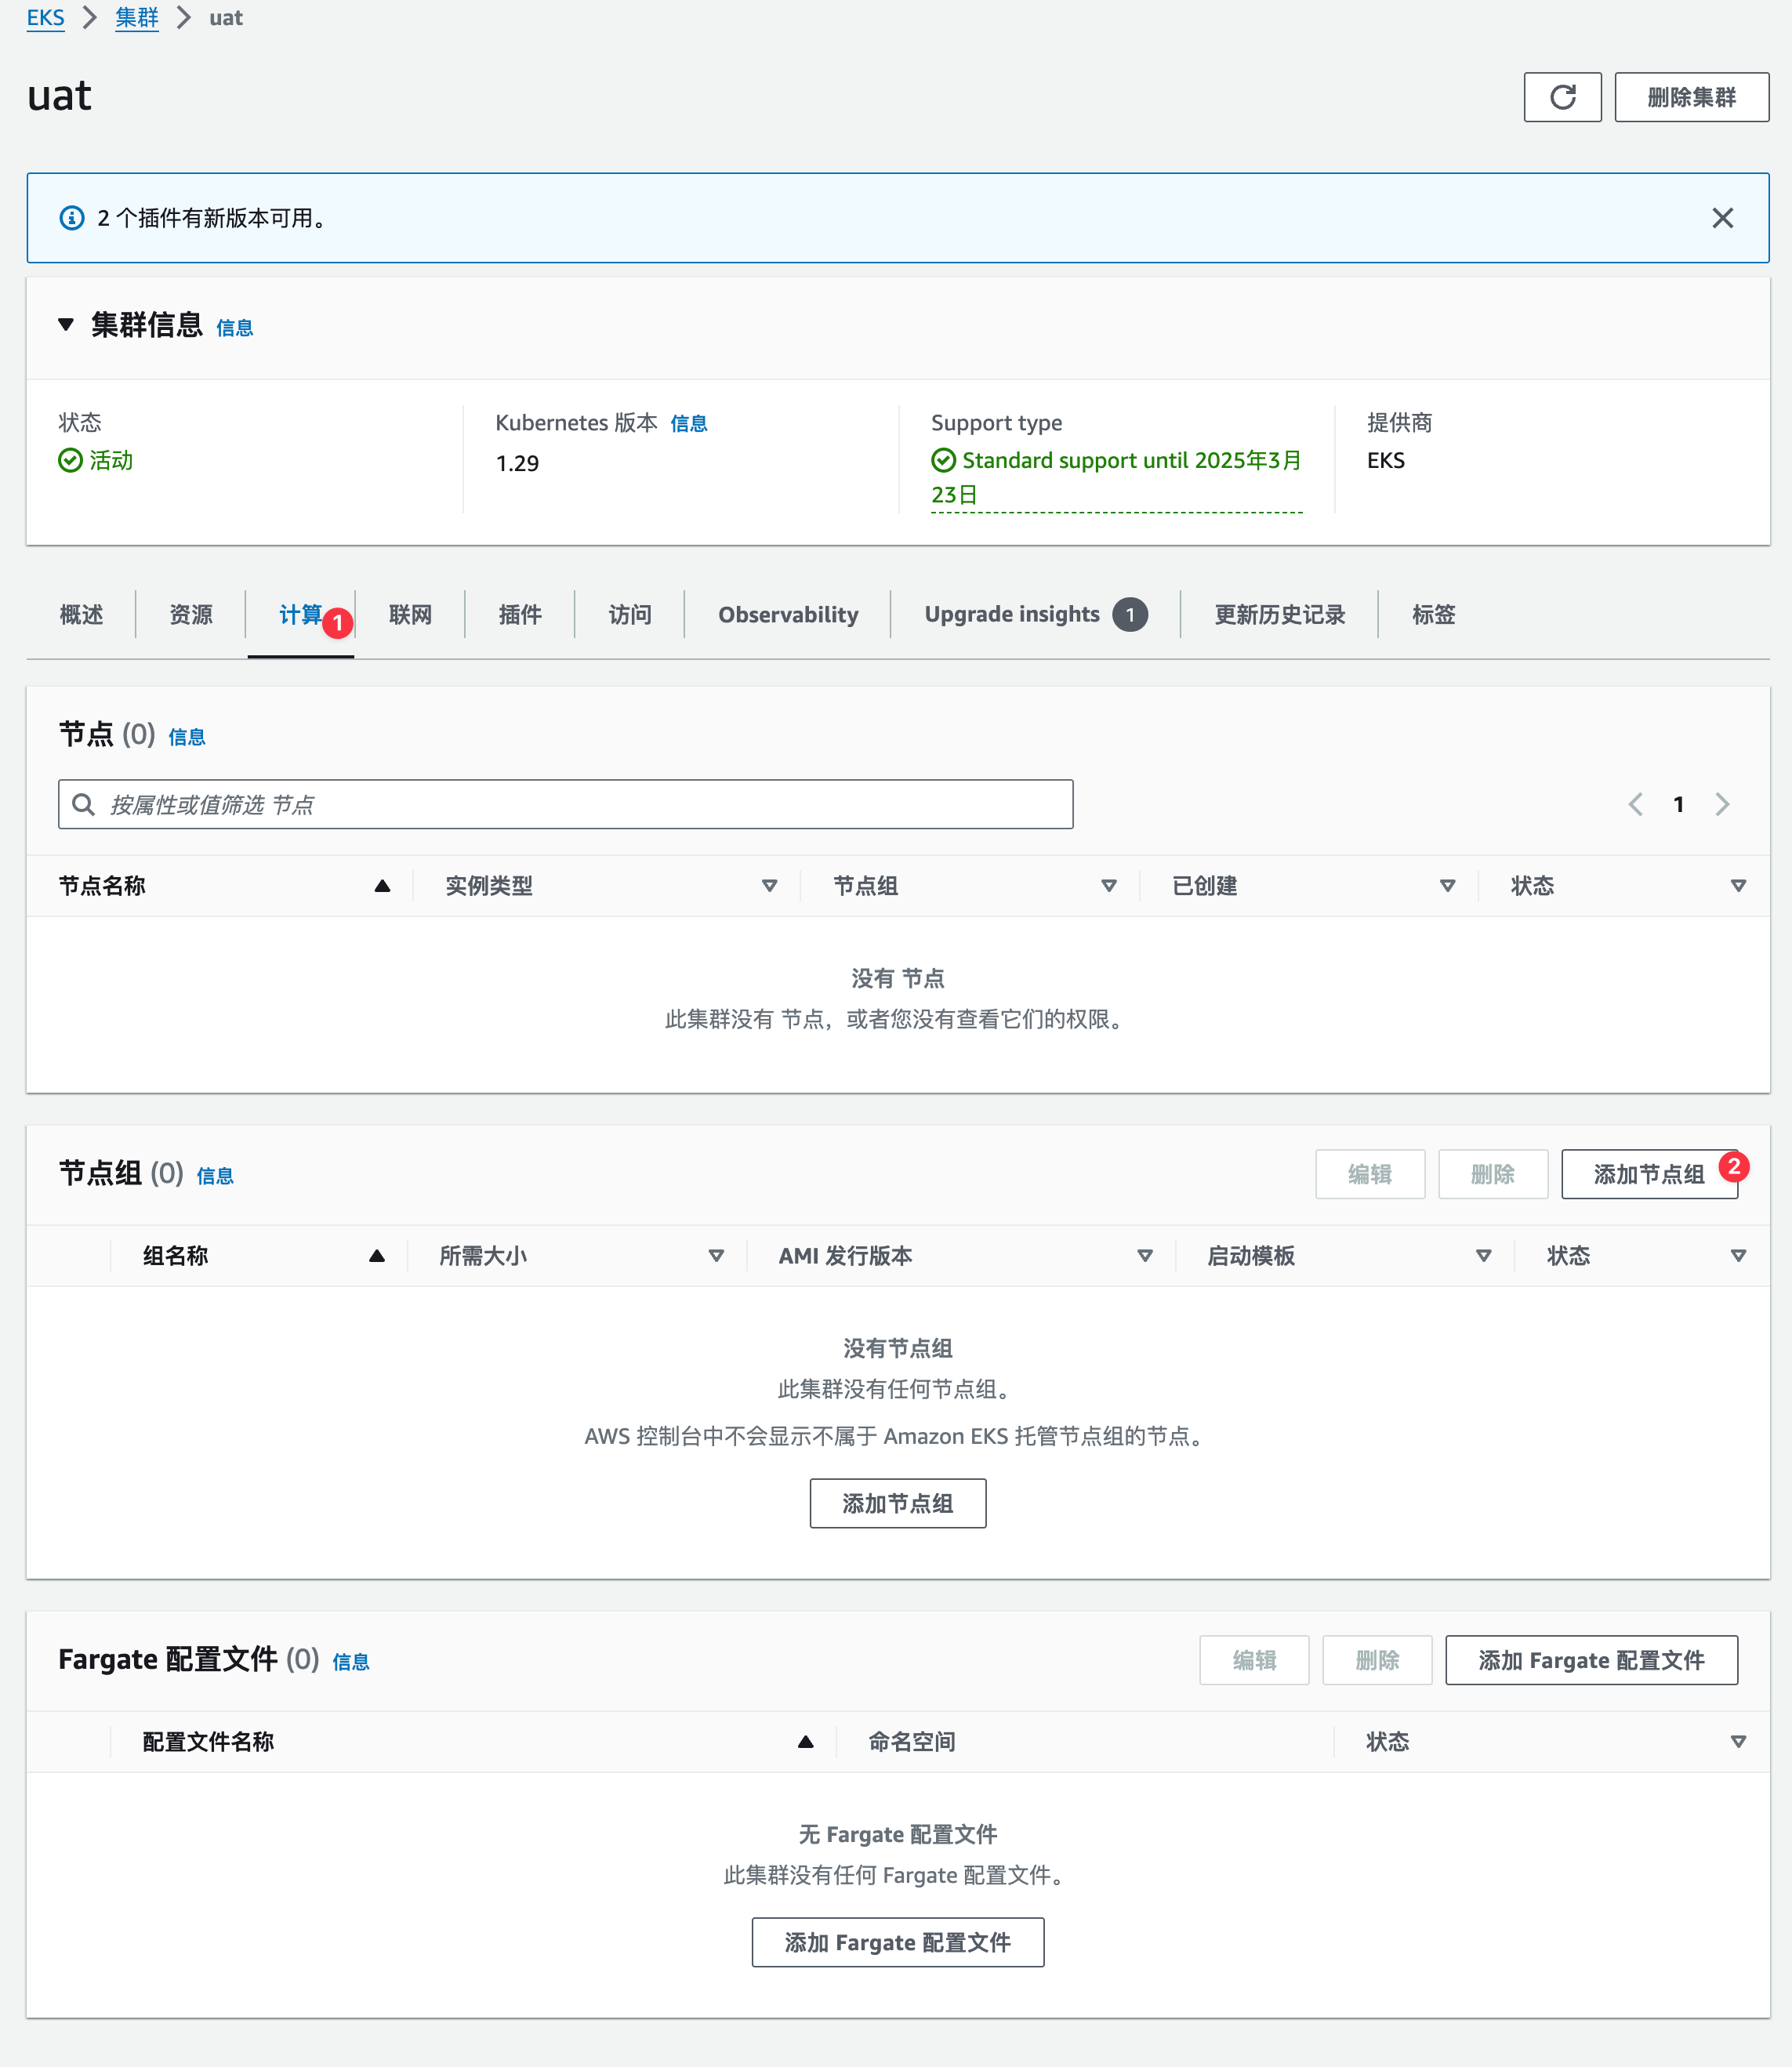Click node group 删除 button
1792x2067 pixels.
1493,1174
